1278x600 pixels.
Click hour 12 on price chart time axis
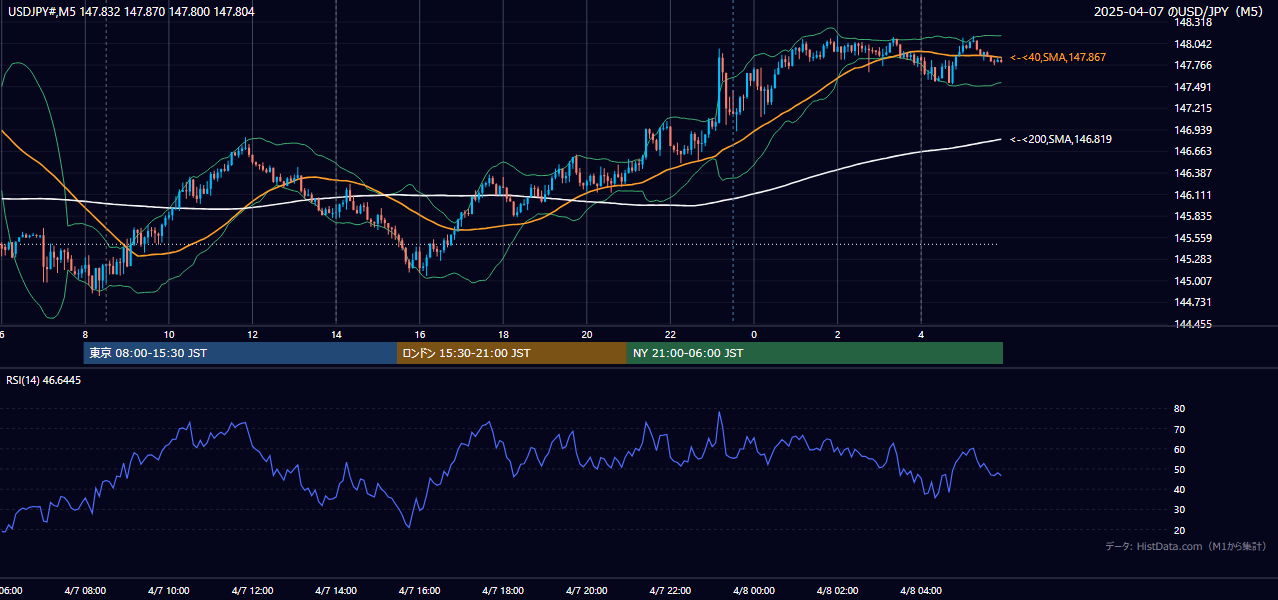click(x=253, y=334)
